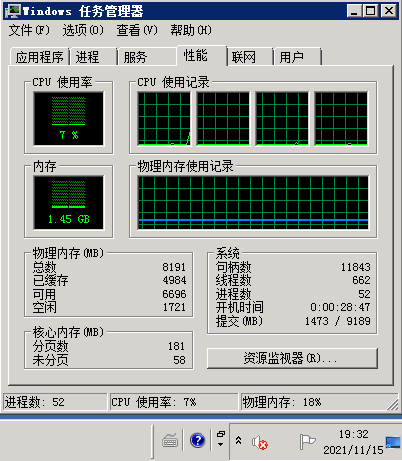Viewport: 402px width, 461px height.
Task: Click the Task Manager title bar icon
Action: click(x=13, y=11)
